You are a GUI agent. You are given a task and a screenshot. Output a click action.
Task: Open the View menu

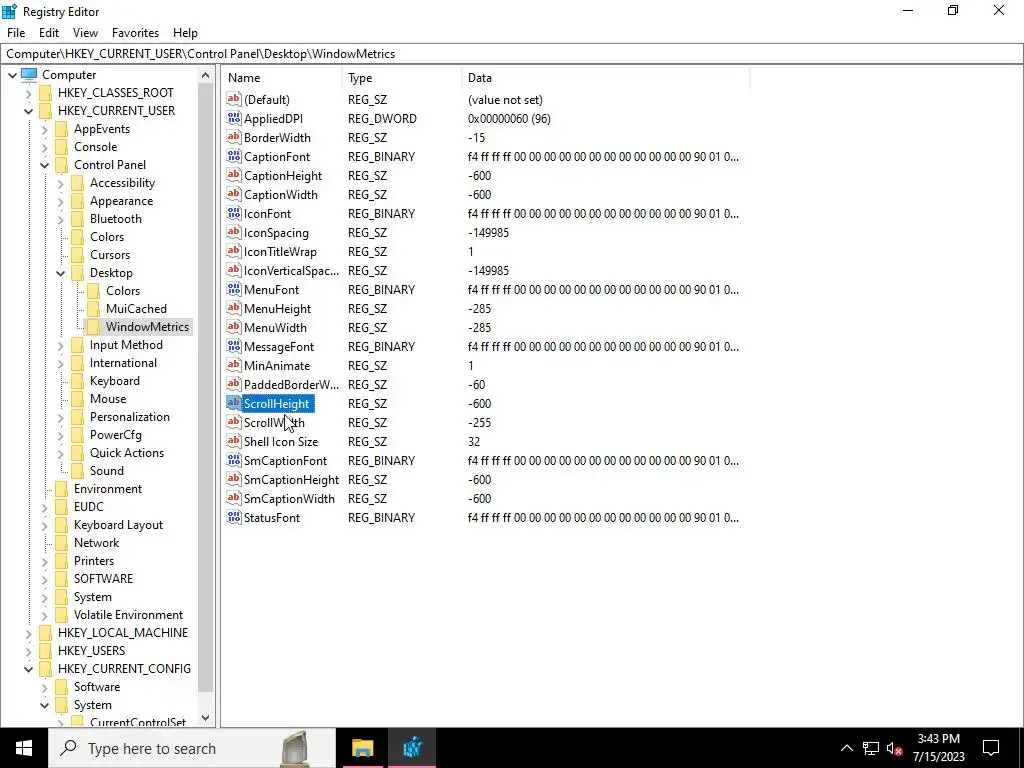(x=86, y=33)
